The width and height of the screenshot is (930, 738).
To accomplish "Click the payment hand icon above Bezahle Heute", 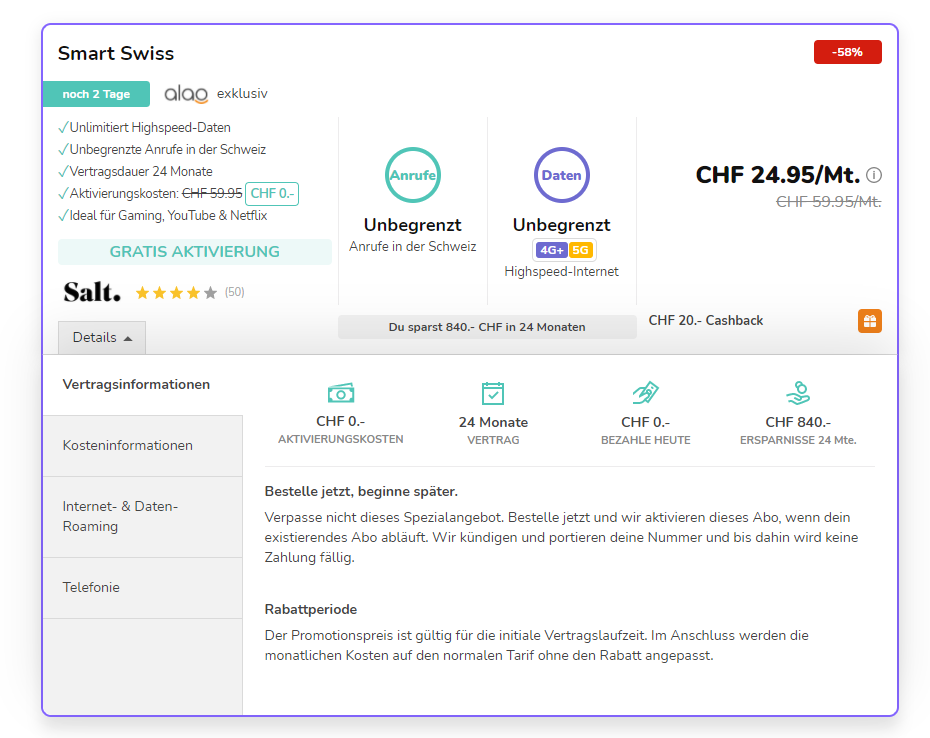I will 645,393.
